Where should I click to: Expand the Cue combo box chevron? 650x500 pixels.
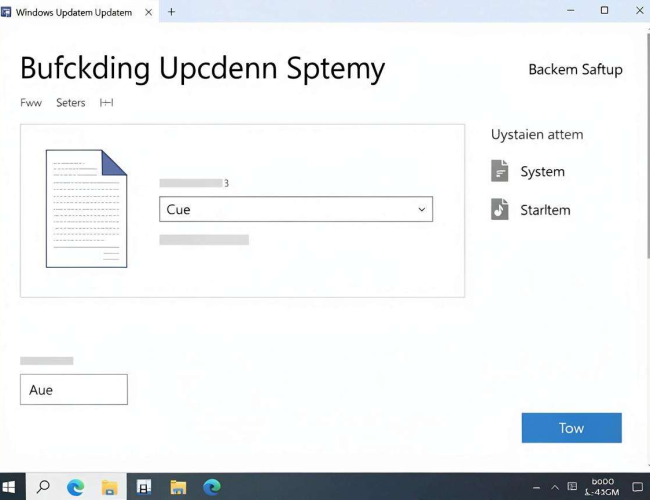point(422,209)
